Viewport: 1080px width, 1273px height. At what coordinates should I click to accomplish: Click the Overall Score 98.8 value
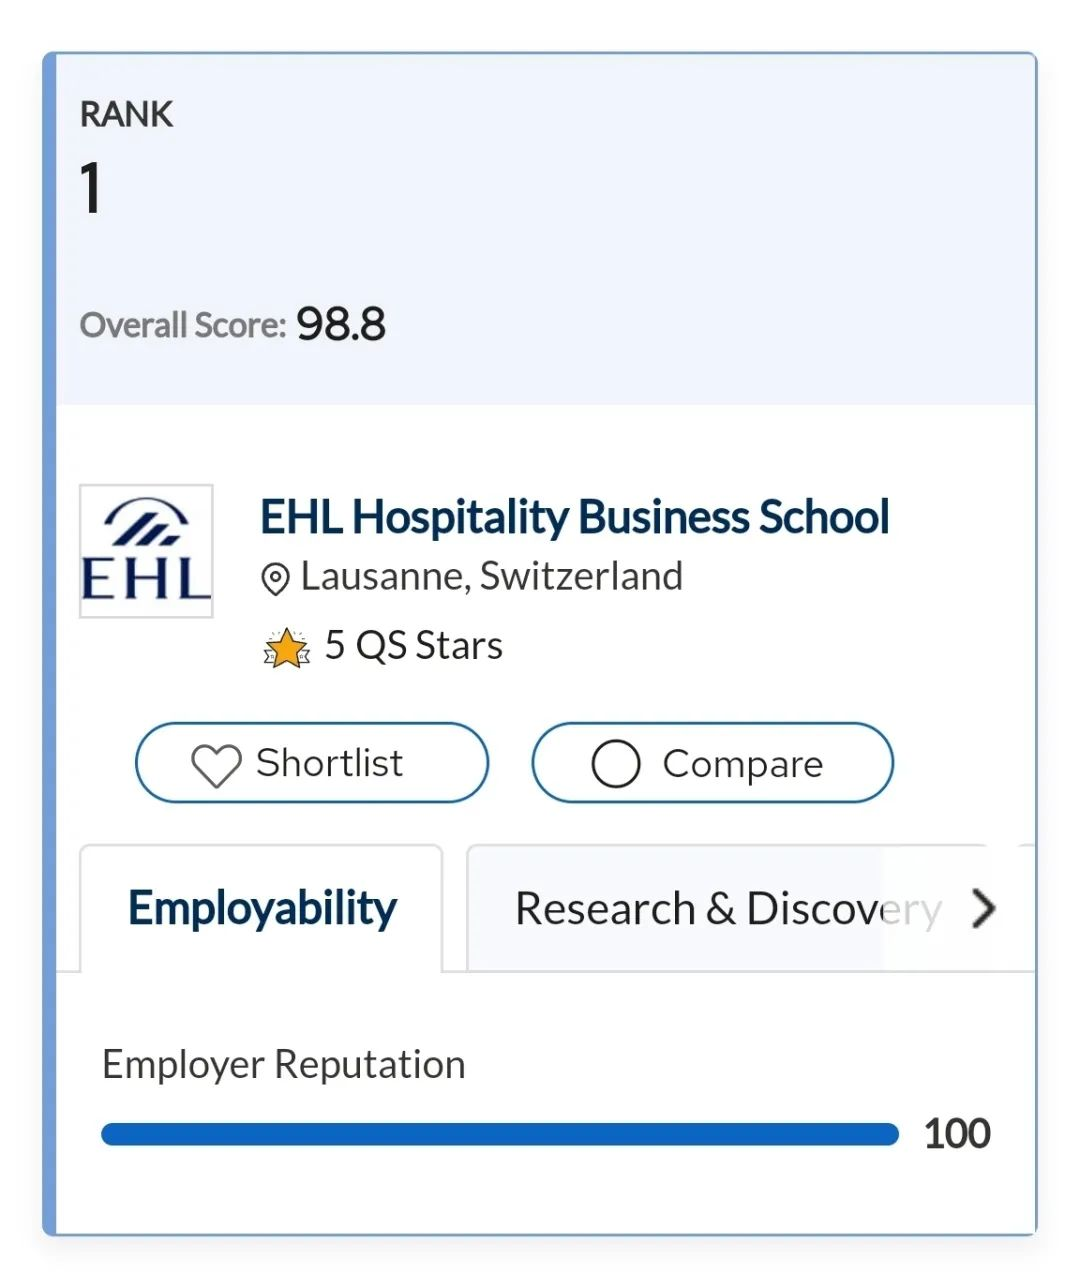point(340,325)
